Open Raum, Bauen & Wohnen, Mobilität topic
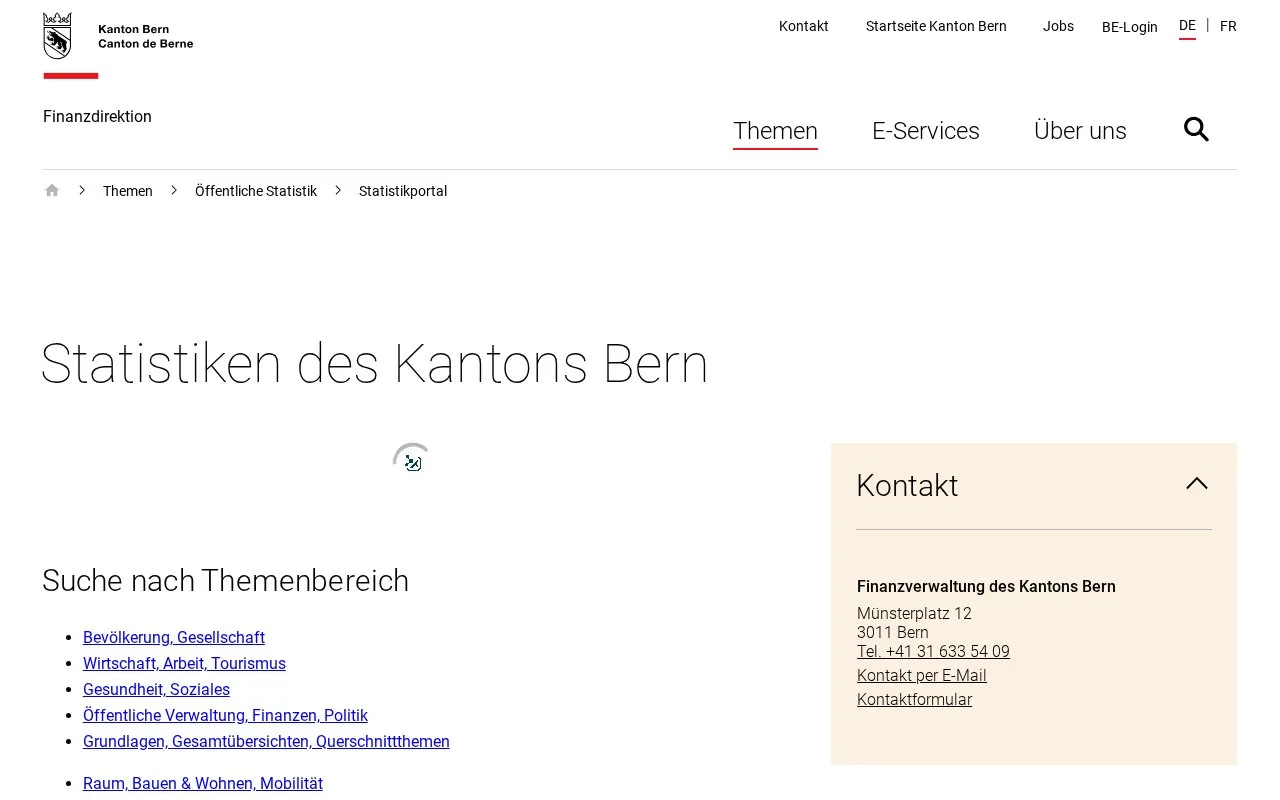The width and height of the screenshot is (1280, 800). pos(203,783)
